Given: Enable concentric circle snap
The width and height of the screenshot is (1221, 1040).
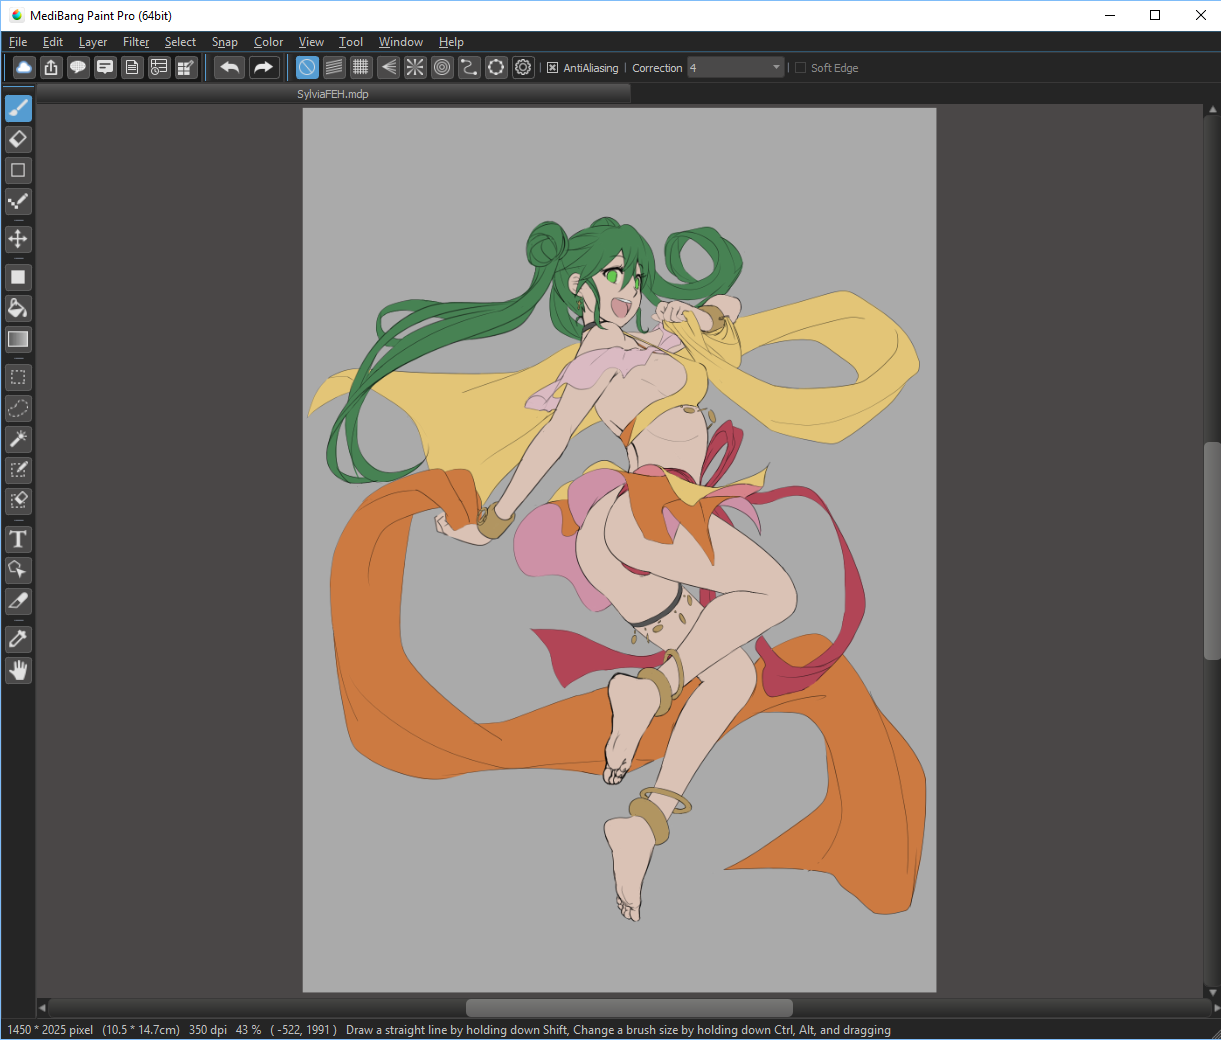Looking at the screenshot, I should coord(442,67).
